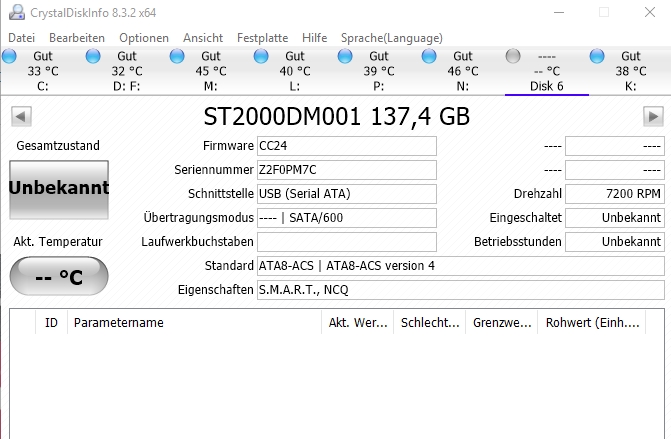671x439 pixels.
Task: Click the blue status orb for drive K:
Action: (597, 56)
